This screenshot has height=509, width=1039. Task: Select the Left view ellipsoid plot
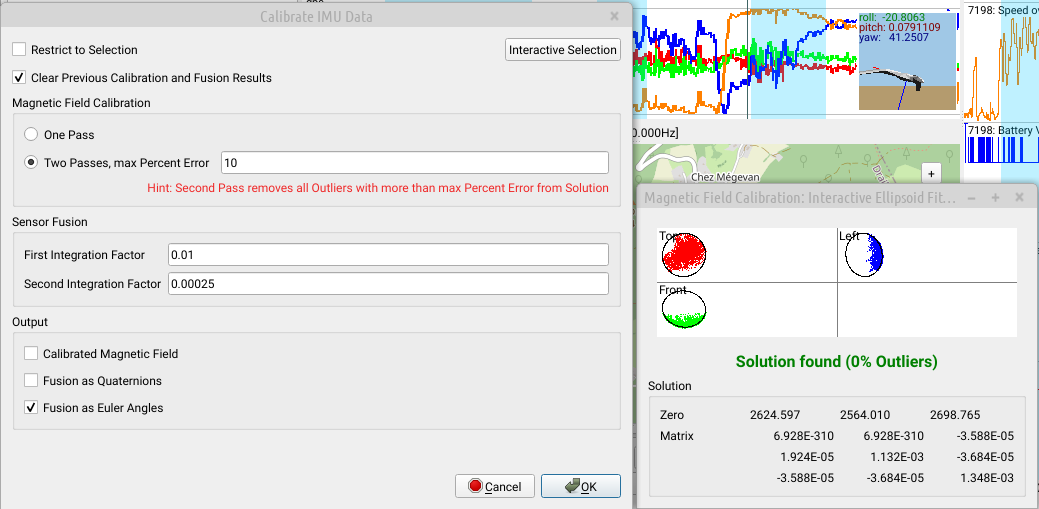[x=865, y=255]
